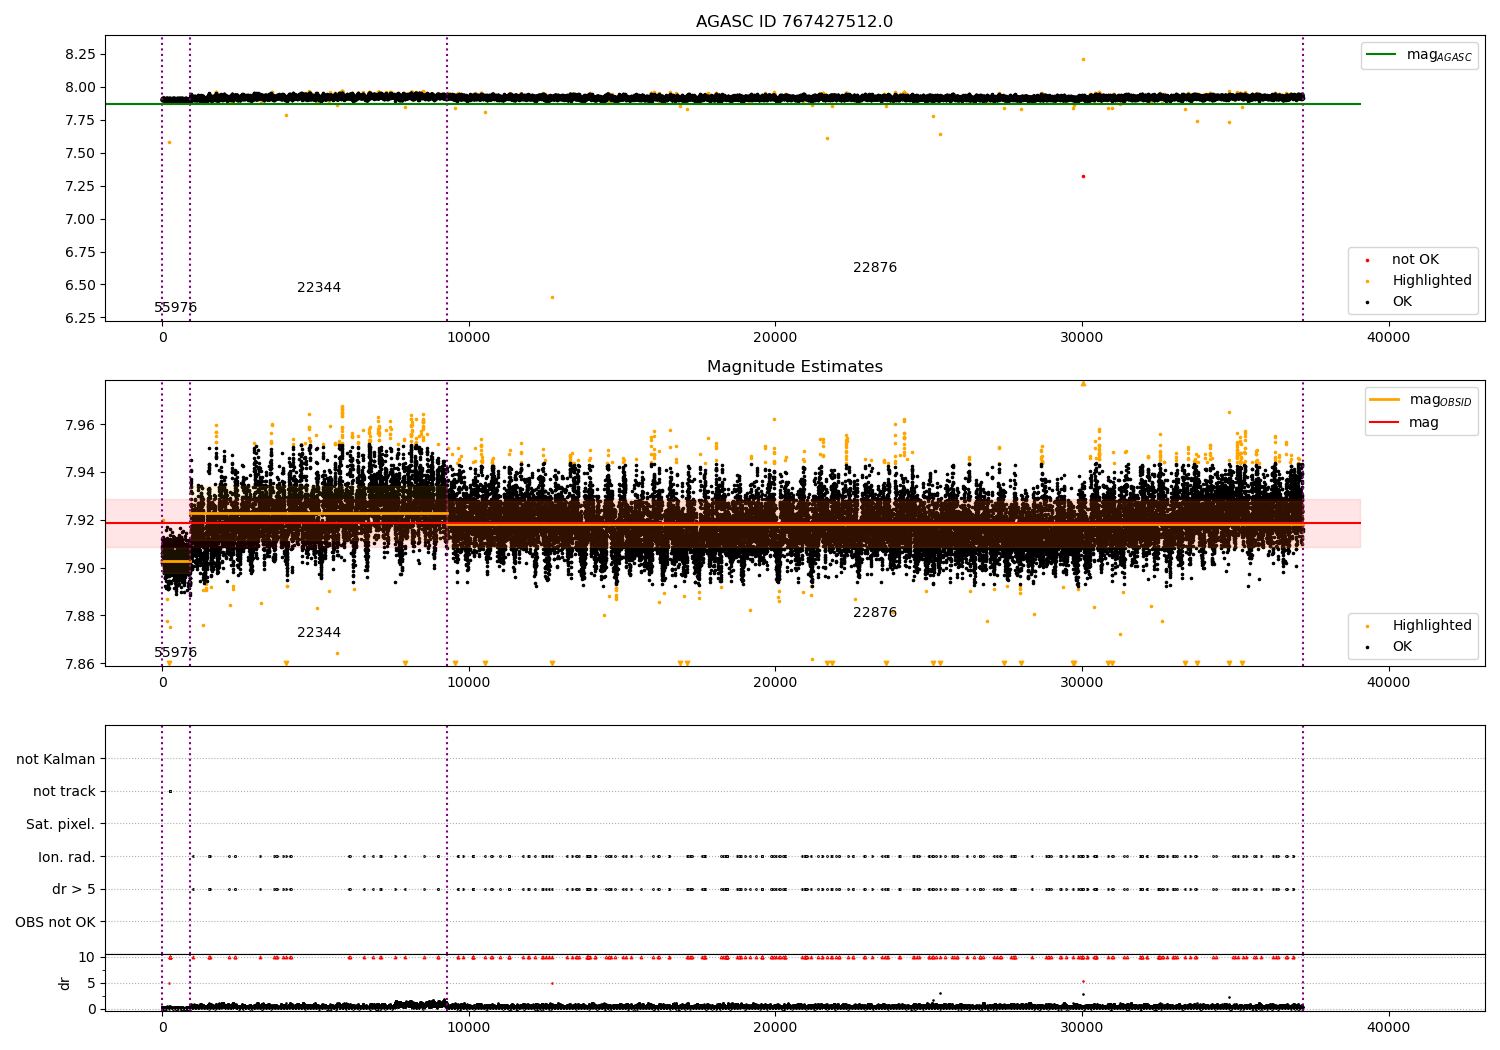1500x1050 pixels.
Task: Click the 40000 x-tick under the top plot
Action: pos(1389,338)
